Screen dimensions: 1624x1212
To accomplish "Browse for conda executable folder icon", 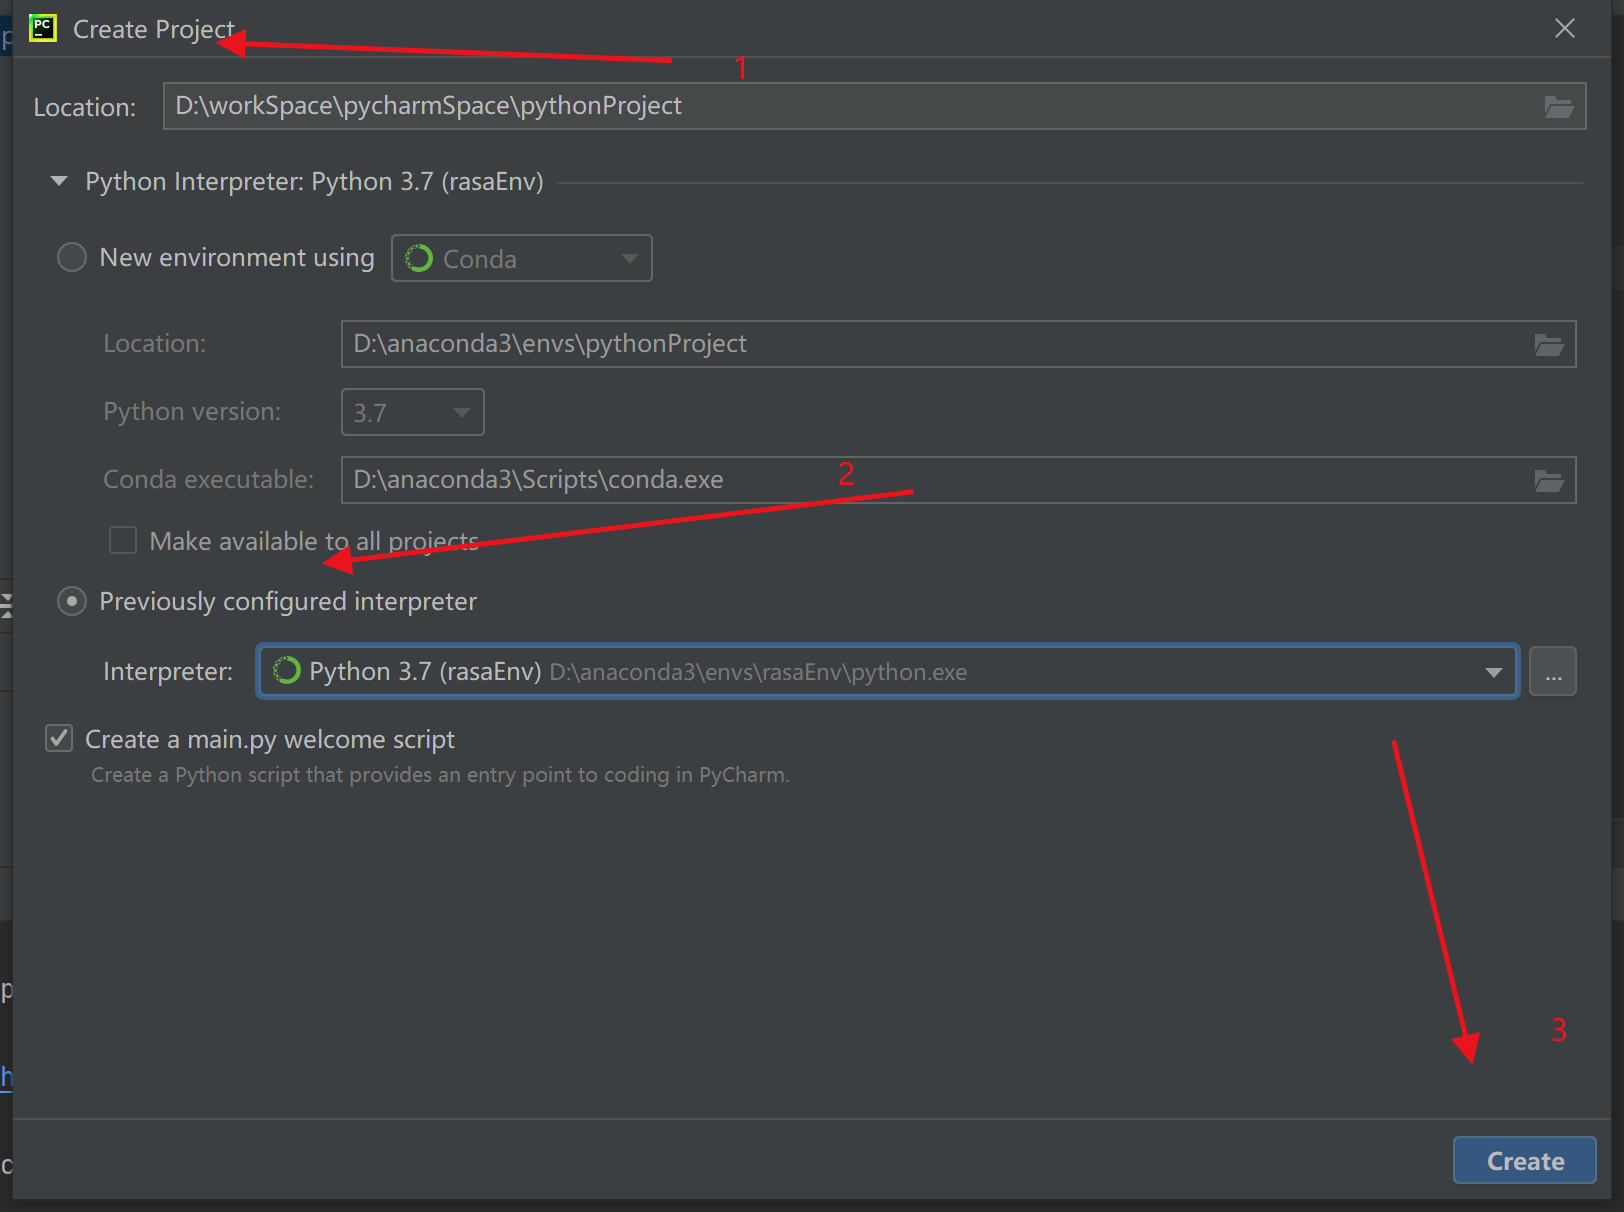I will pos(1549,481).
